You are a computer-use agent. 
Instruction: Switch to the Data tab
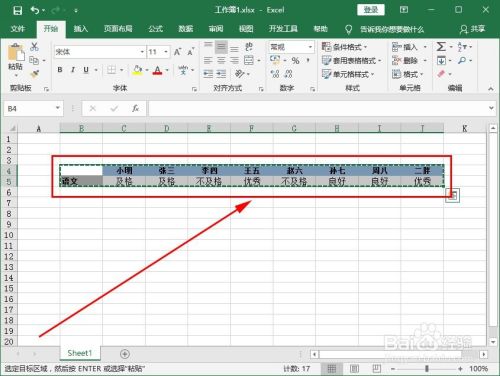186,29
